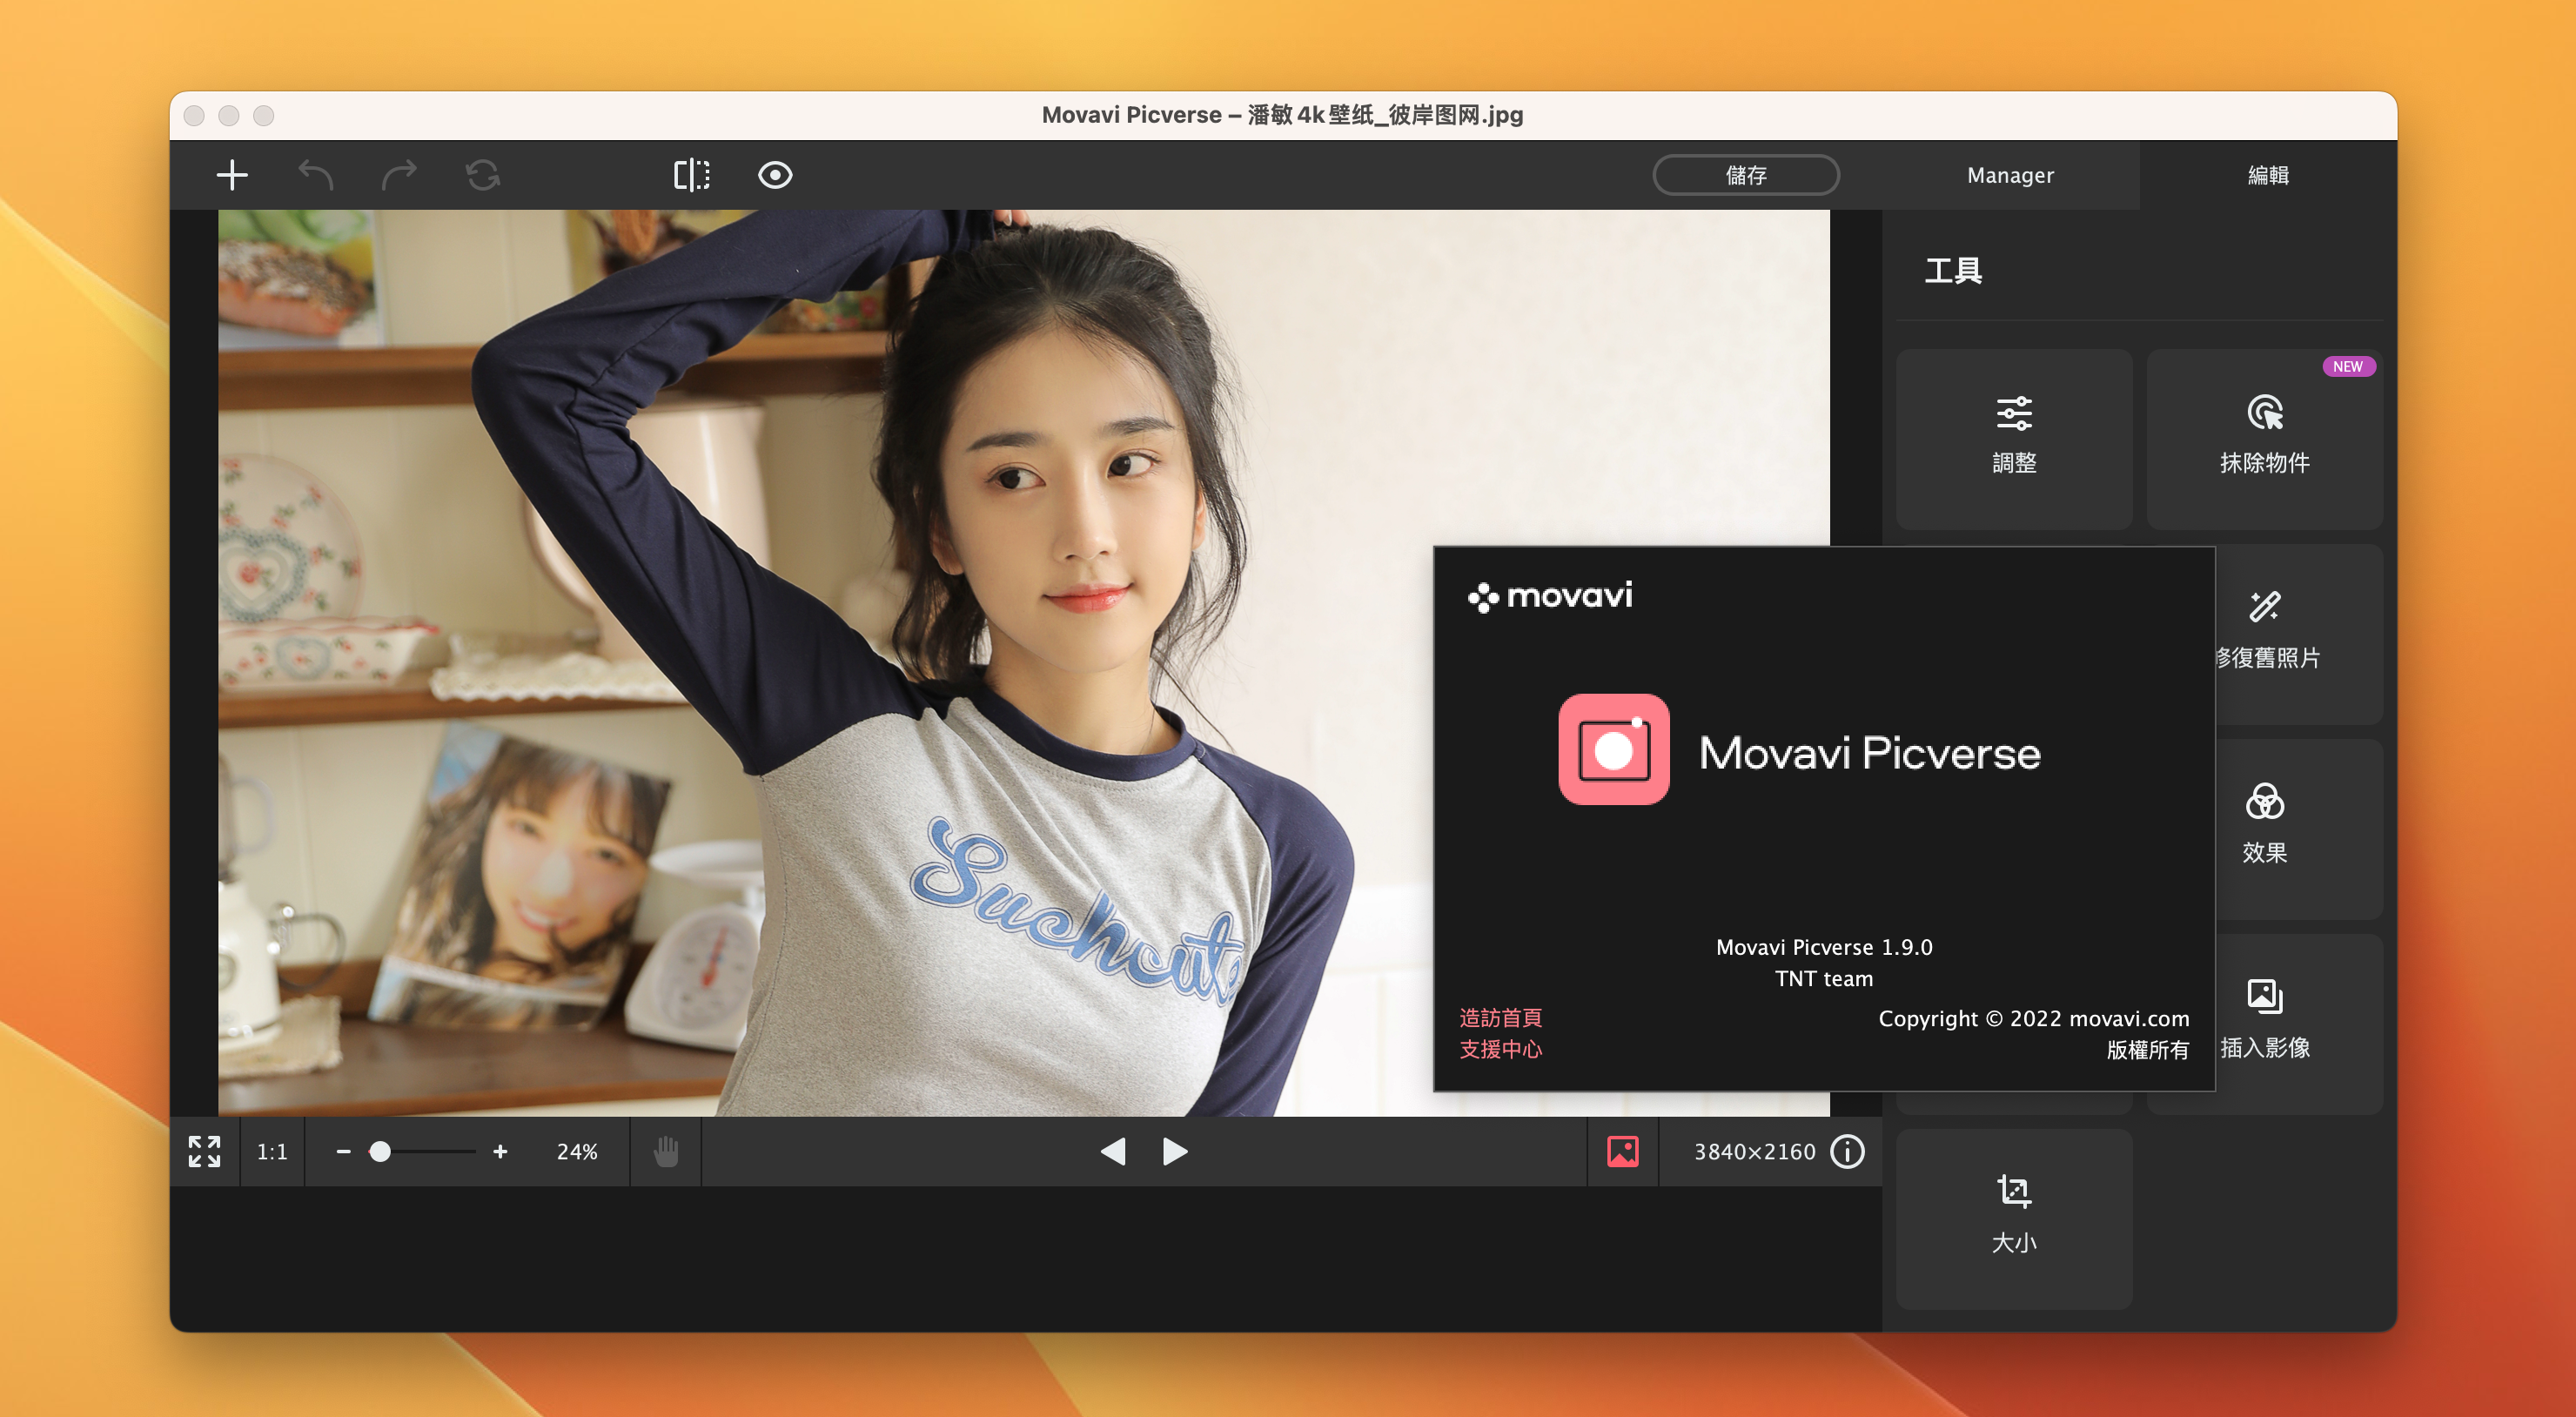The image size is (2576, 1417).
Task: Click the fullscreen expand icon
Action: (204, 1151)
